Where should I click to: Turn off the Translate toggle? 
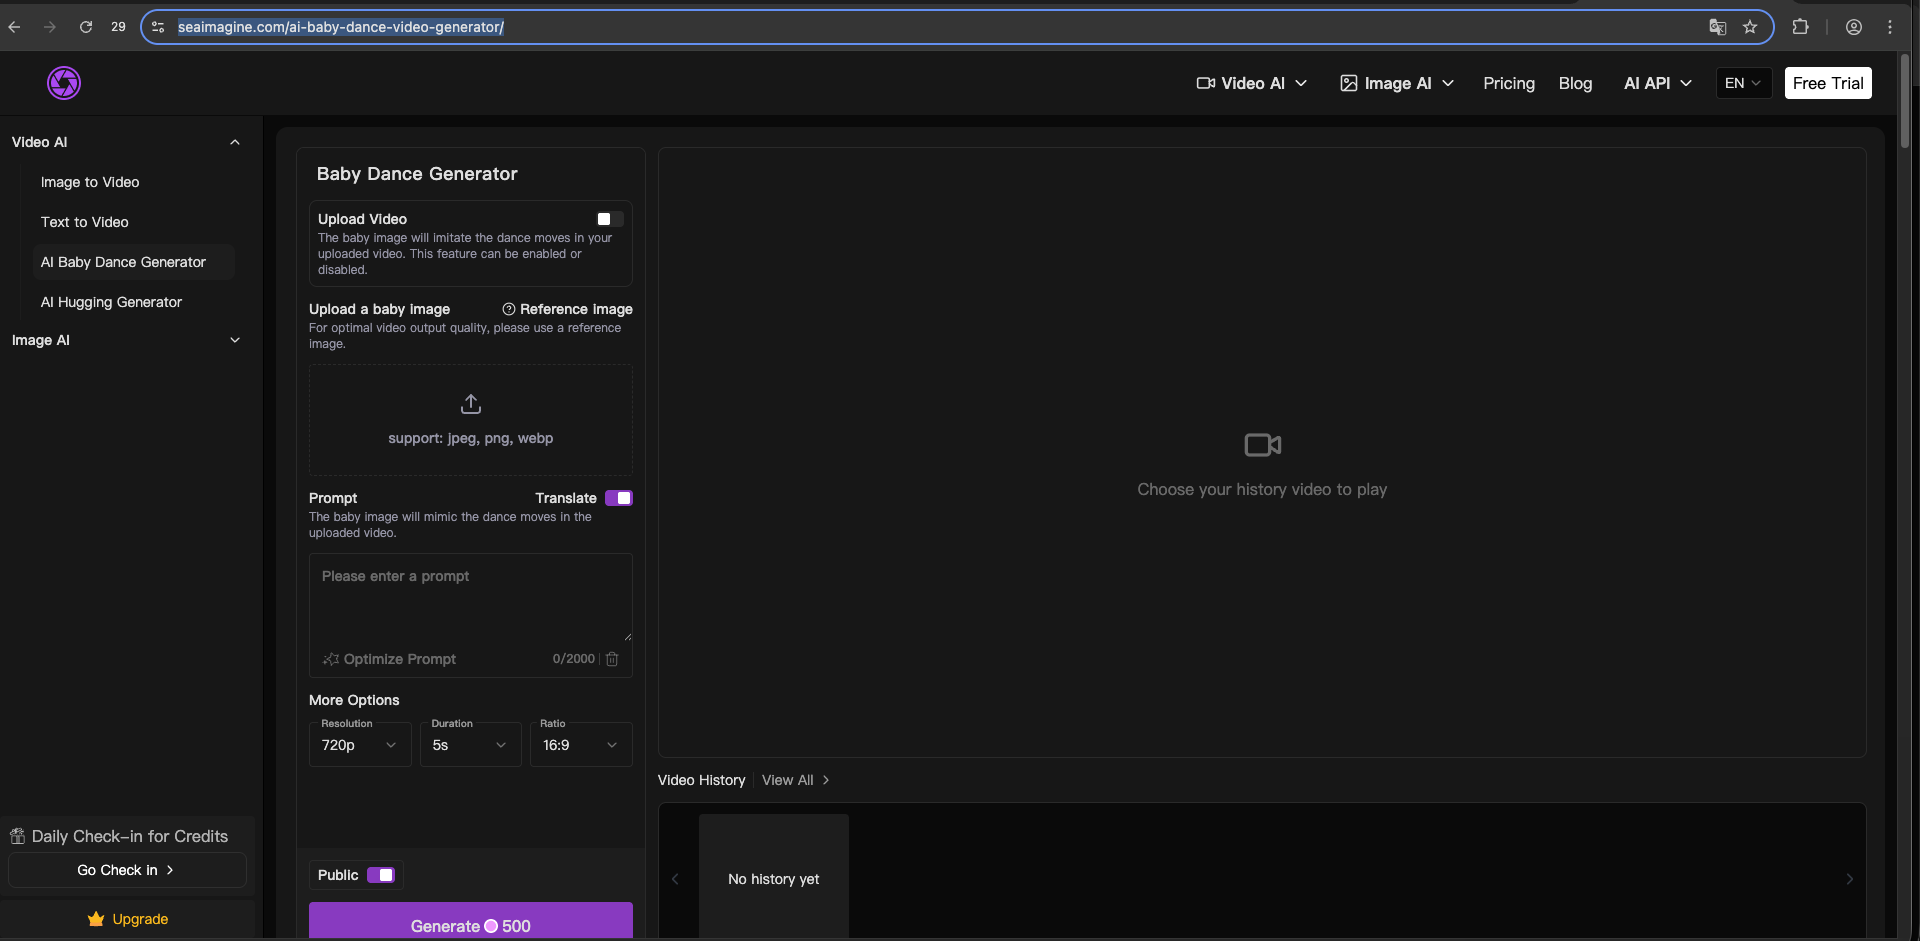pyautogui.click(x=618, y=498)
